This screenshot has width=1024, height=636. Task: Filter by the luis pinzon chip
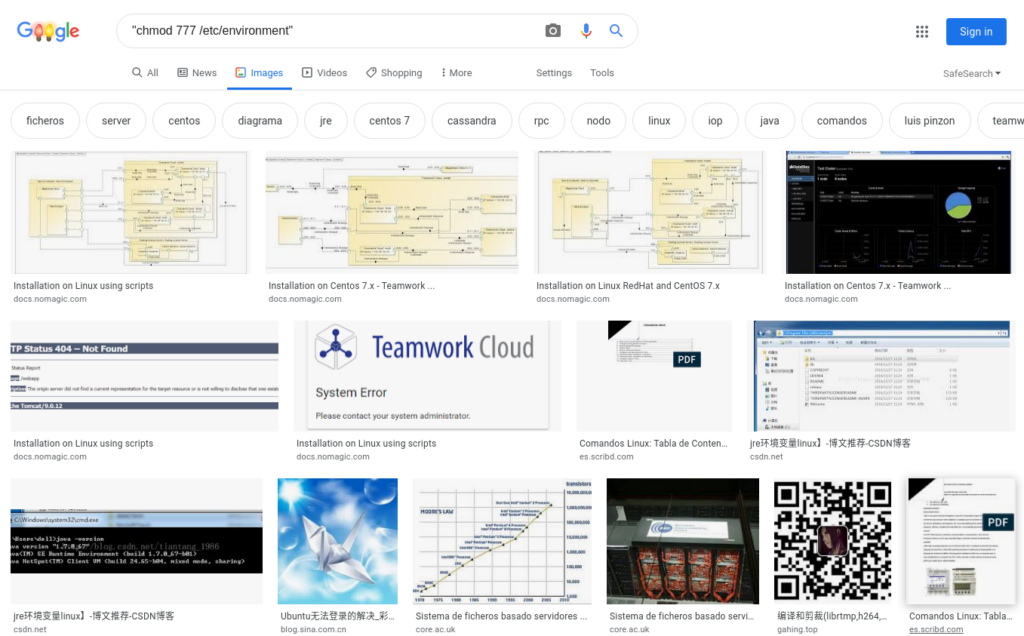click(x=929, y=121)
